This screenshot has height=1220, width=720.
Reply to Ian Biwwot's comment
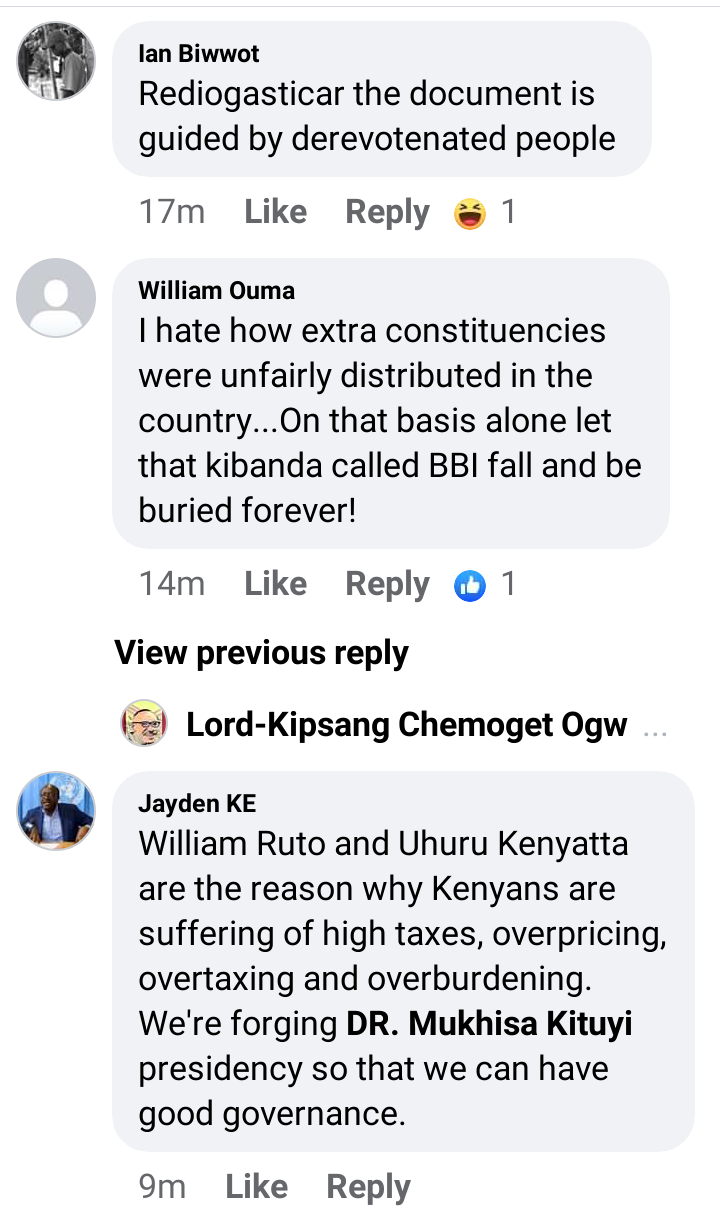point(387,212)
